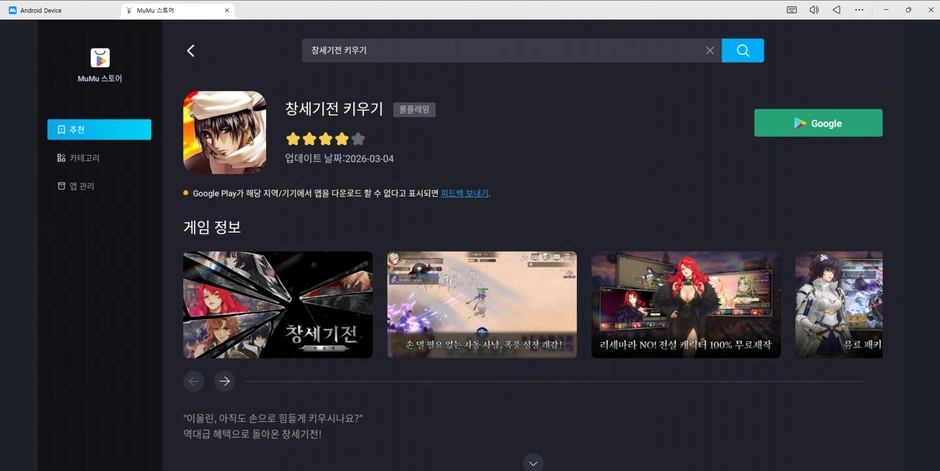This screenshot has width=940, height=471.
Task: Click the star rating row
Action: click(x=326, y=139)
